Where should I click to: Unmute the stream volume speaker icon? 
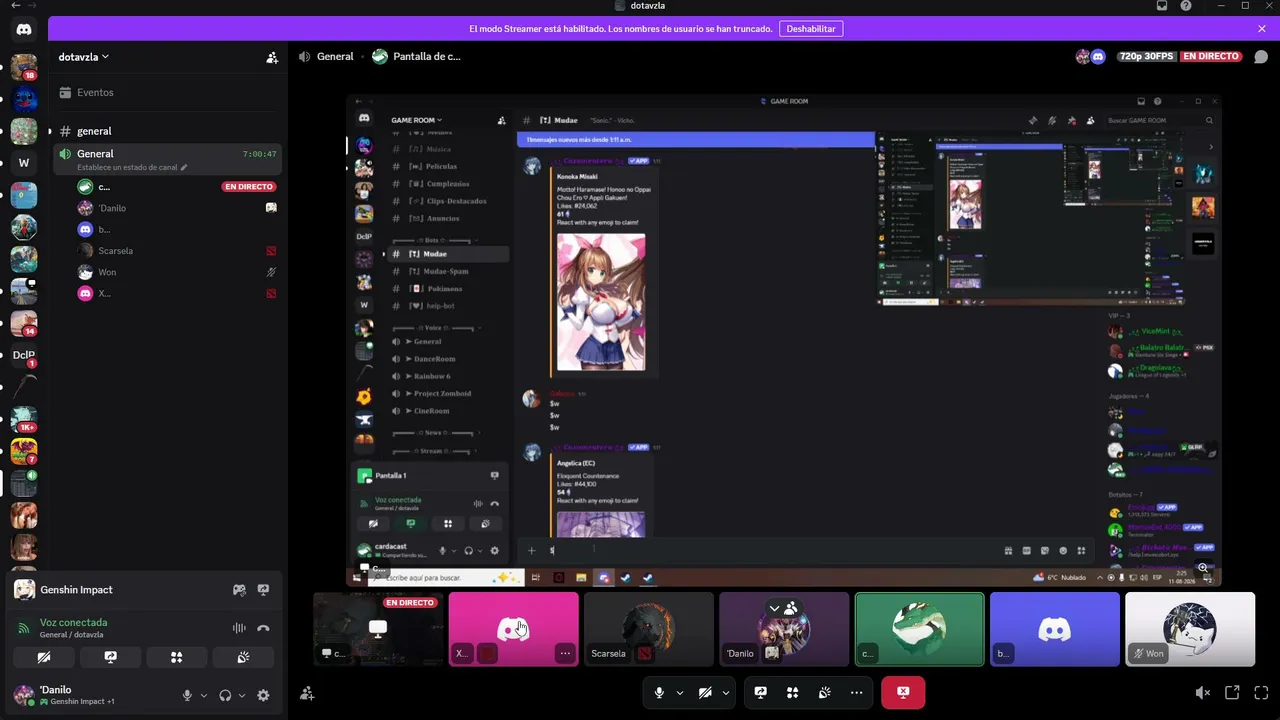(x=1203, y=692)
